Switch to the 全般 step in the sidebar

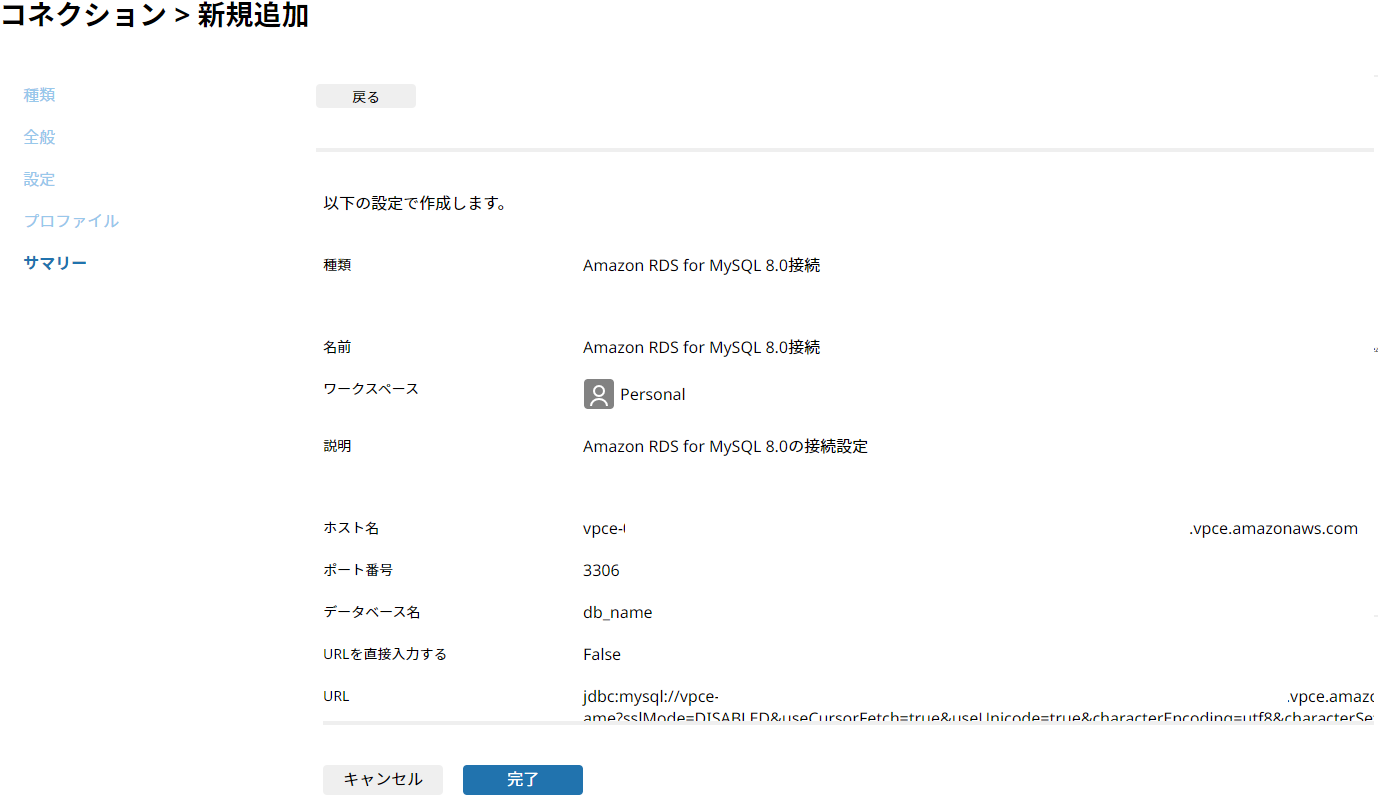point(40,137)
